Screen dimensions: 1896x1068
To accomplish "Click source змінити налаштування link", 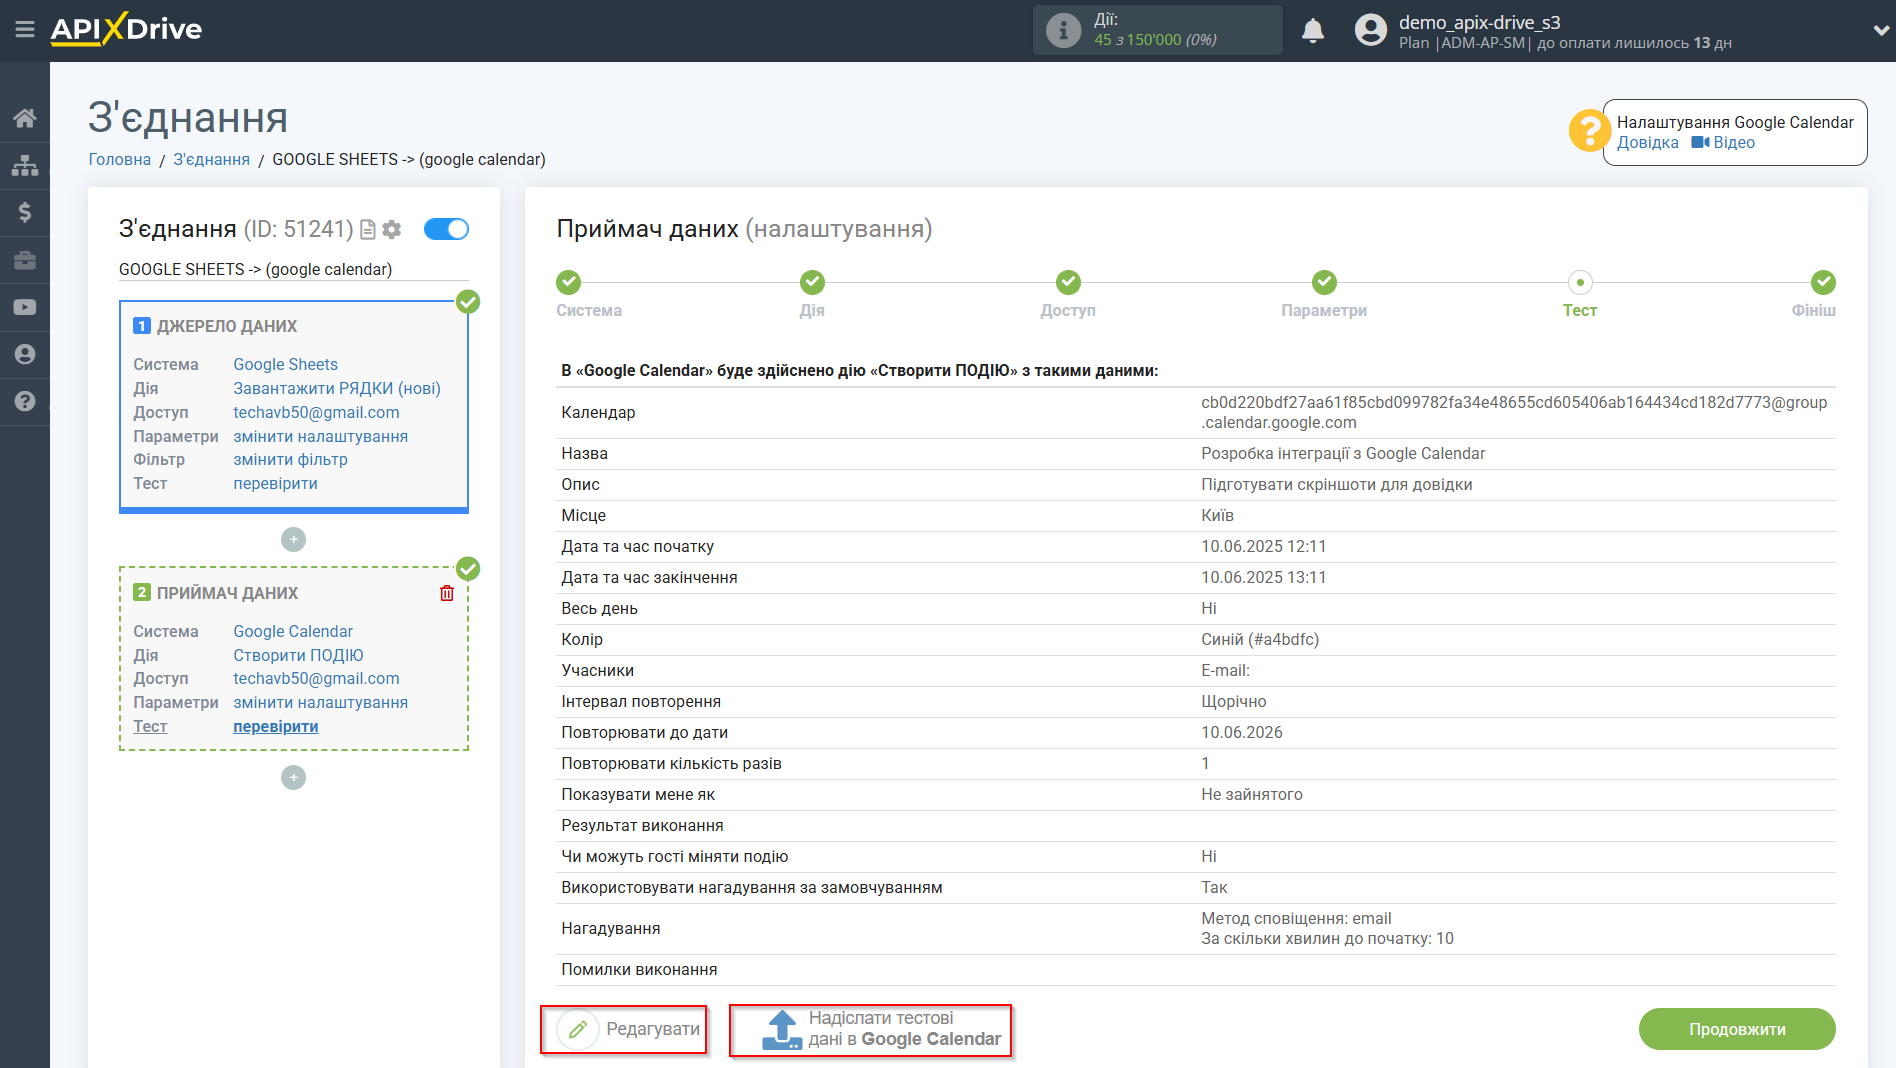I will pyautogui.click(x=320, y=437).
